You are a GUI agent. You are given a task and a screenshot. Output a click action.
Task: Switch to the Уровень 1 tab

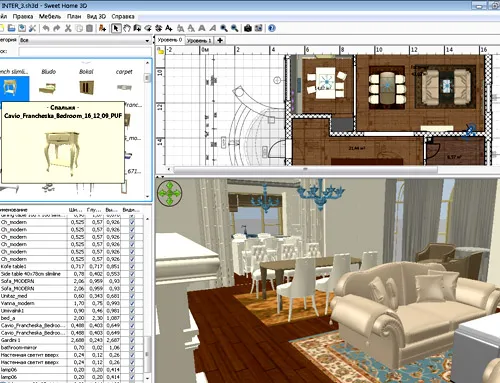pyautogui.click(x=199, y=41)
